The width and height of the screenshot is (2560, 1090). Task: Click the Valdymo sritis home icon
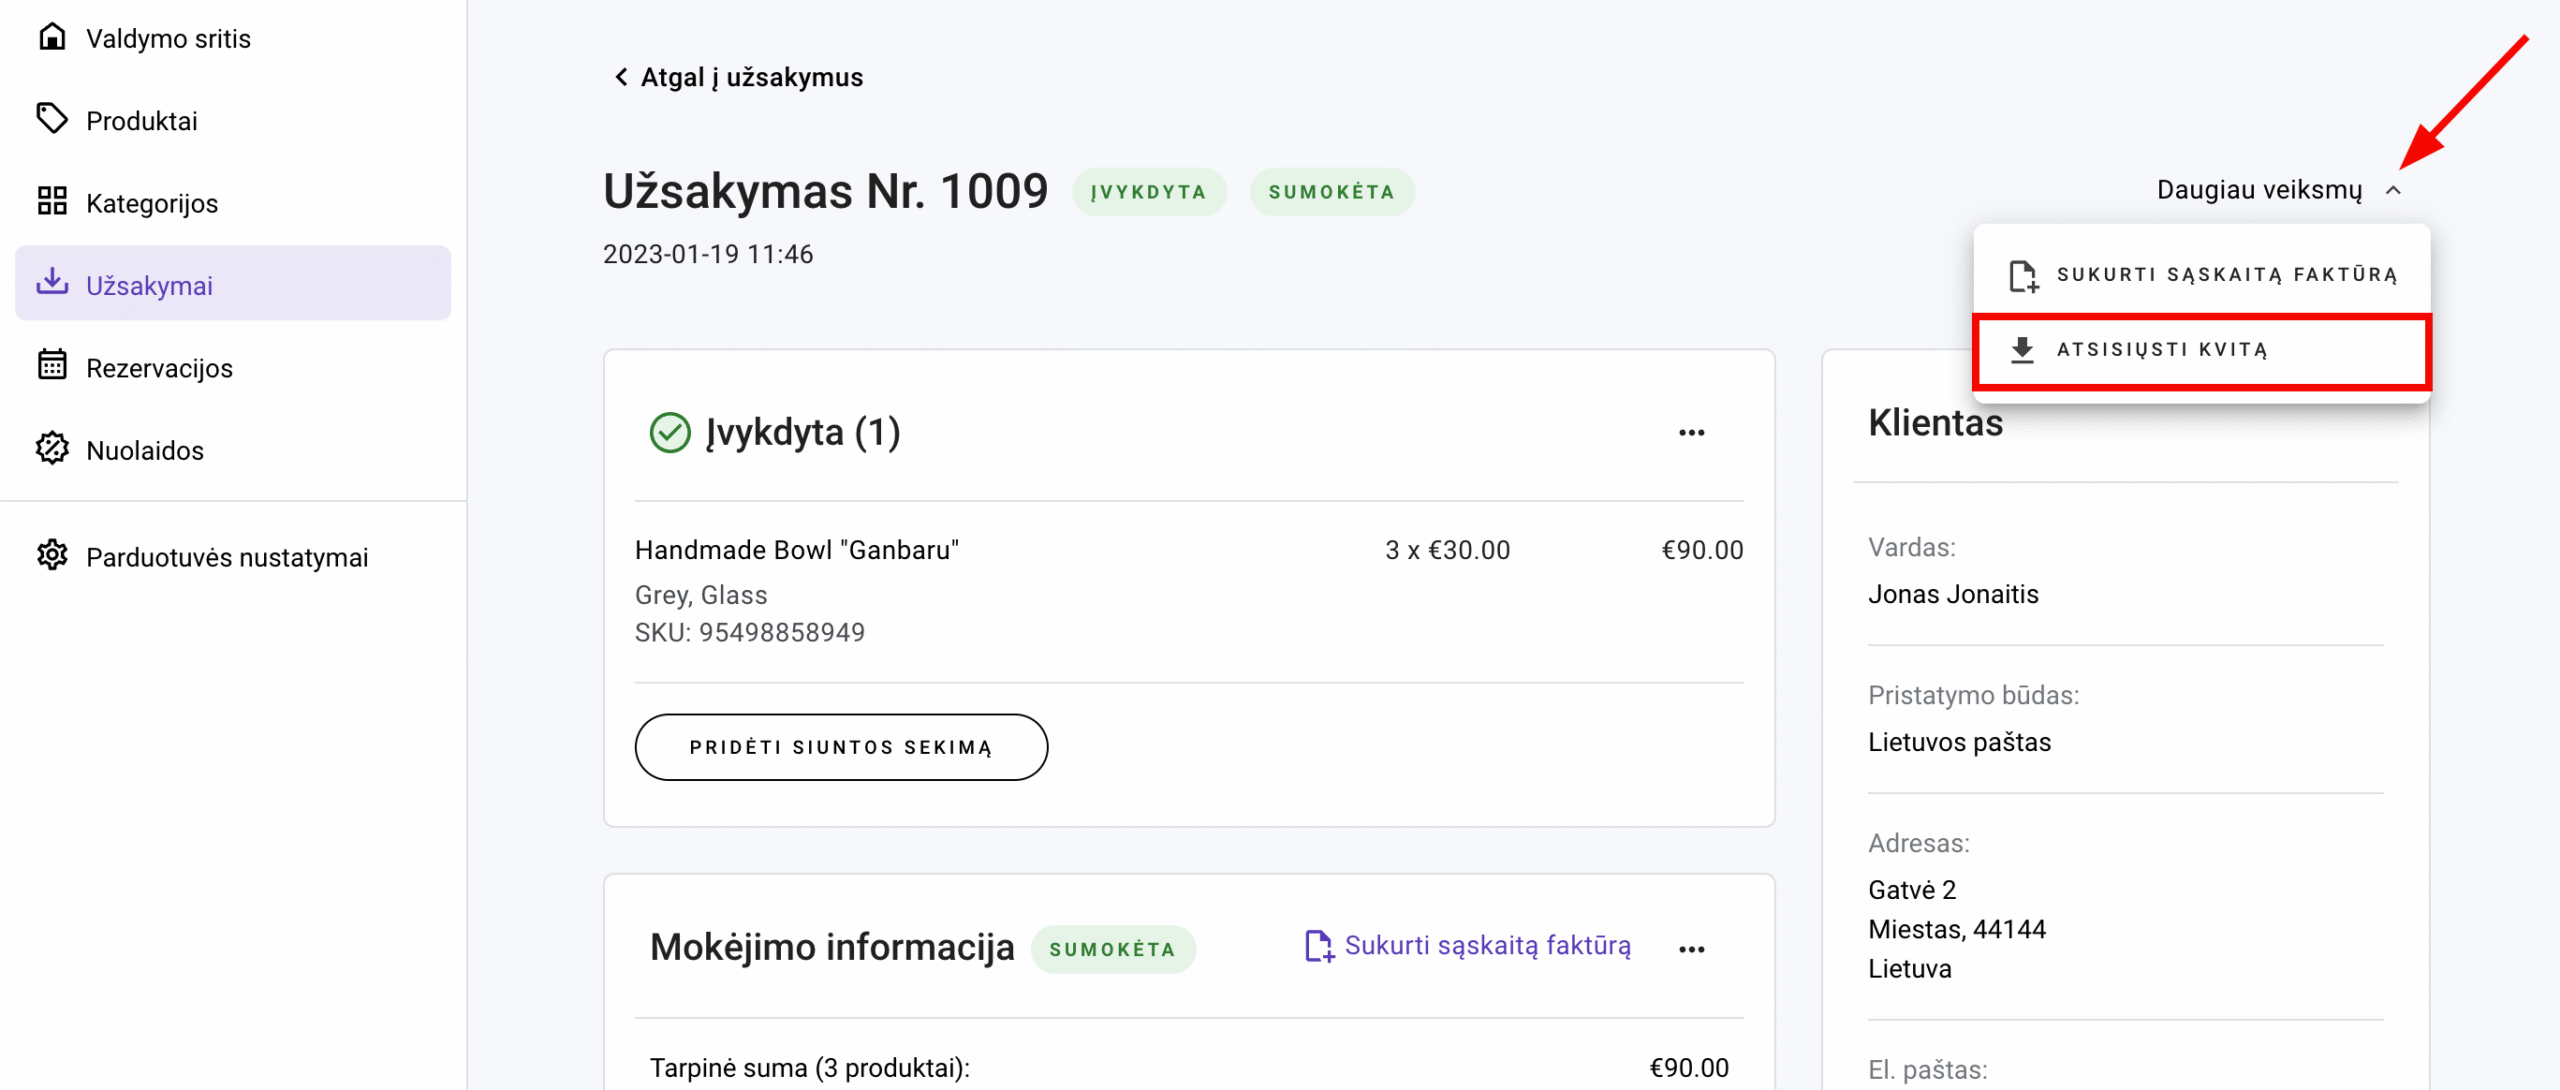[52, 37]
